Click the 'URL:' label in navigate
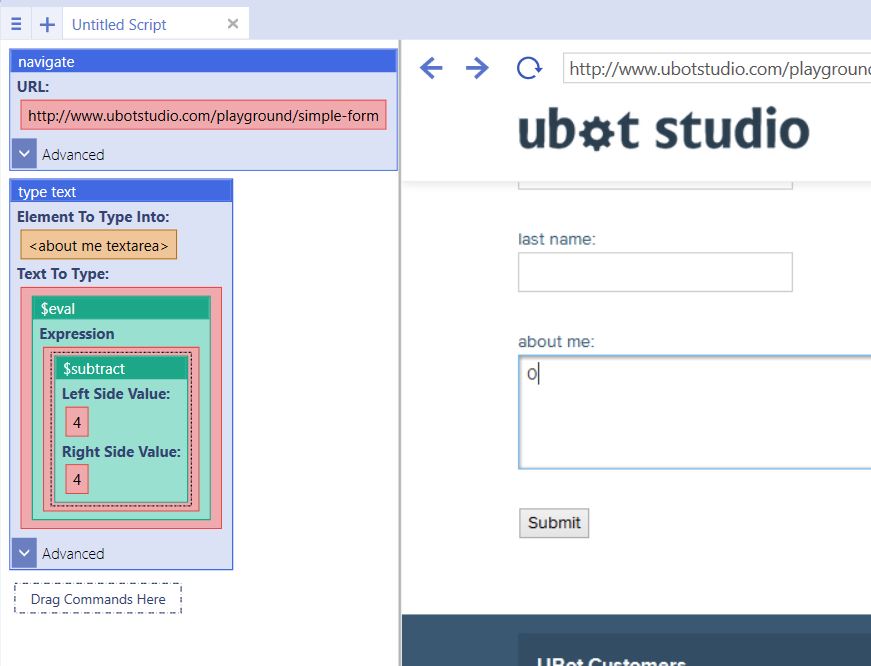 [x=33, y=87]
